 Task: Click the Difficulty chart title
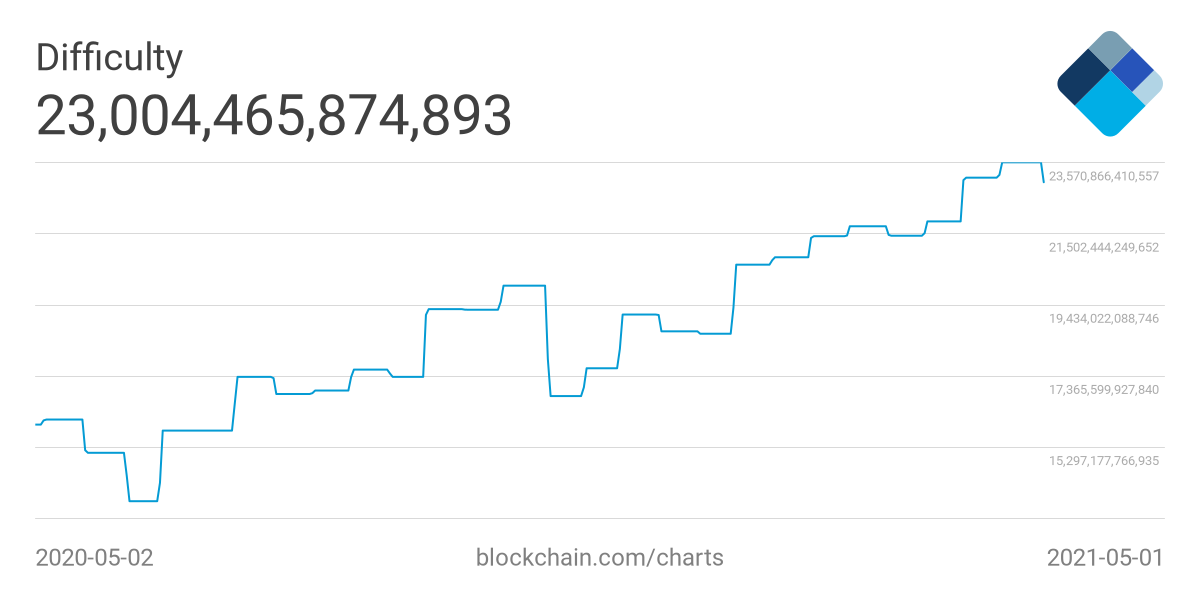tap(109, 57)
